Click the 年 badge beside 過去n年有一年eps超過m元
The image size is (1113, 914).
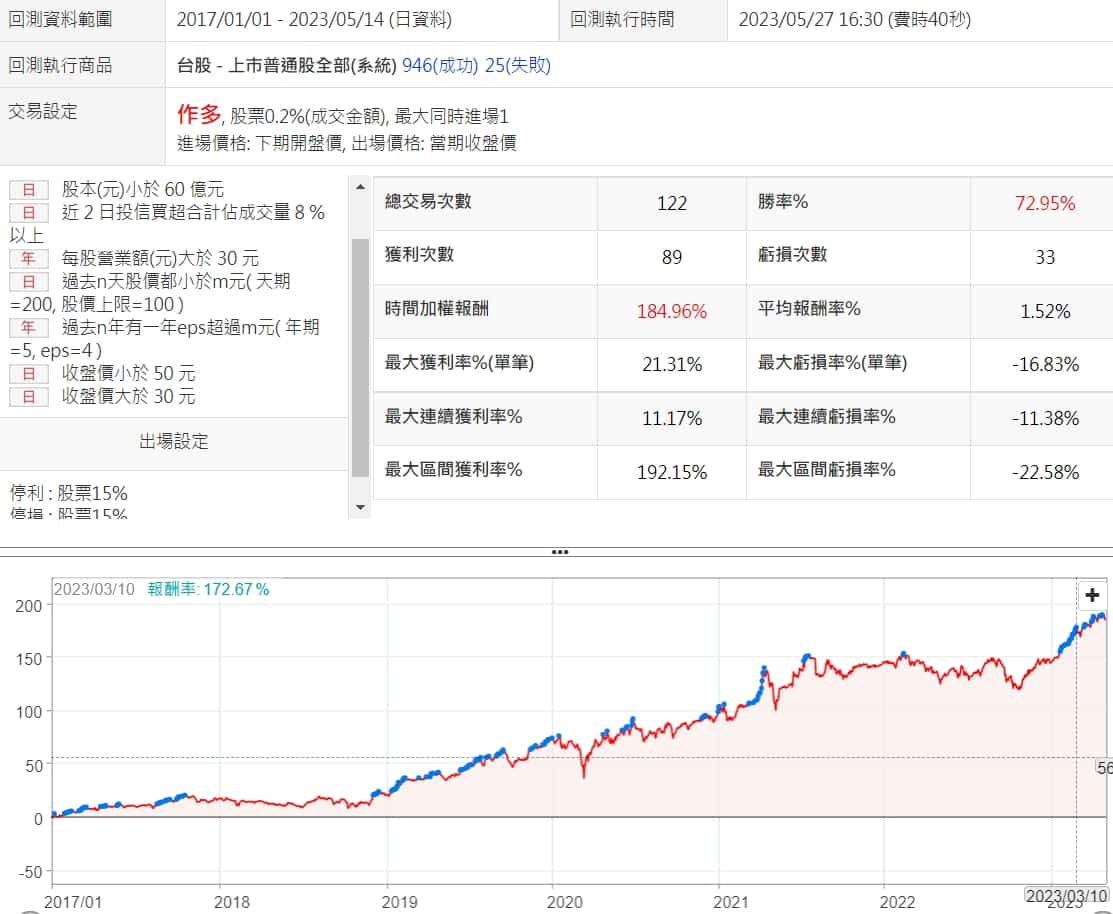click(x=29, y=327)
